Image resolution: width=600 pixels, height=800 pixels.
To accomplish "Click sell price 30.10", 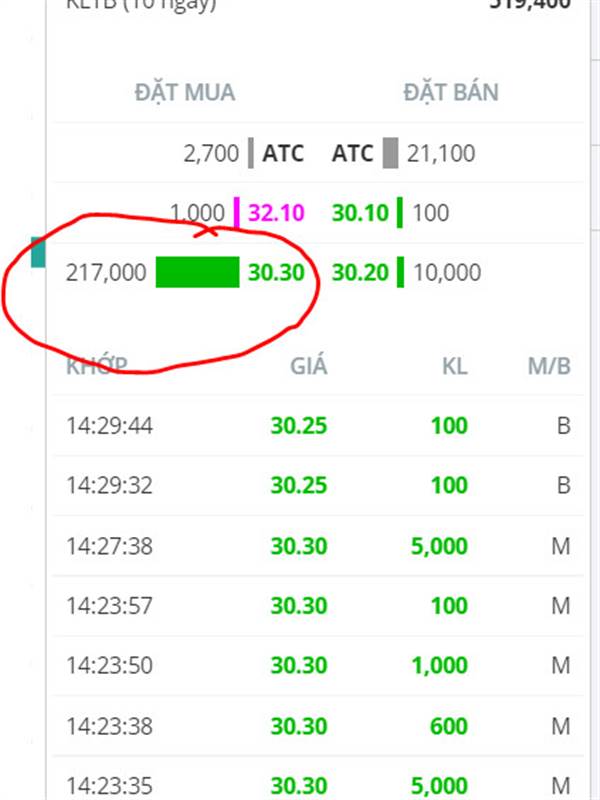I will 360,212.
